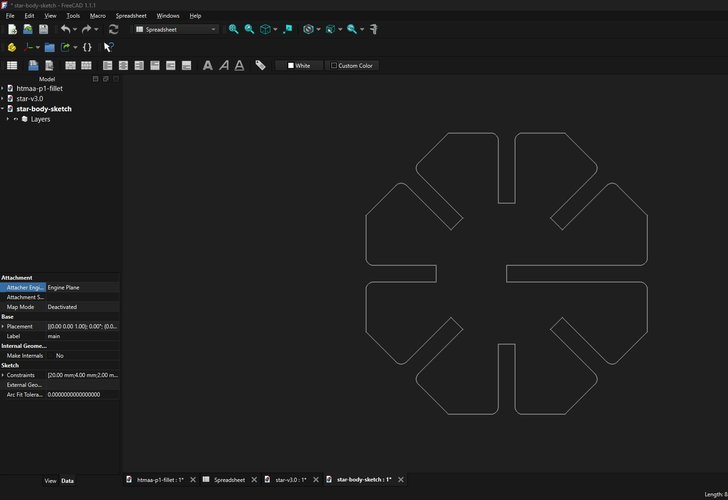
Task: Click the Import spreadsheet icon
Action: 33,65
